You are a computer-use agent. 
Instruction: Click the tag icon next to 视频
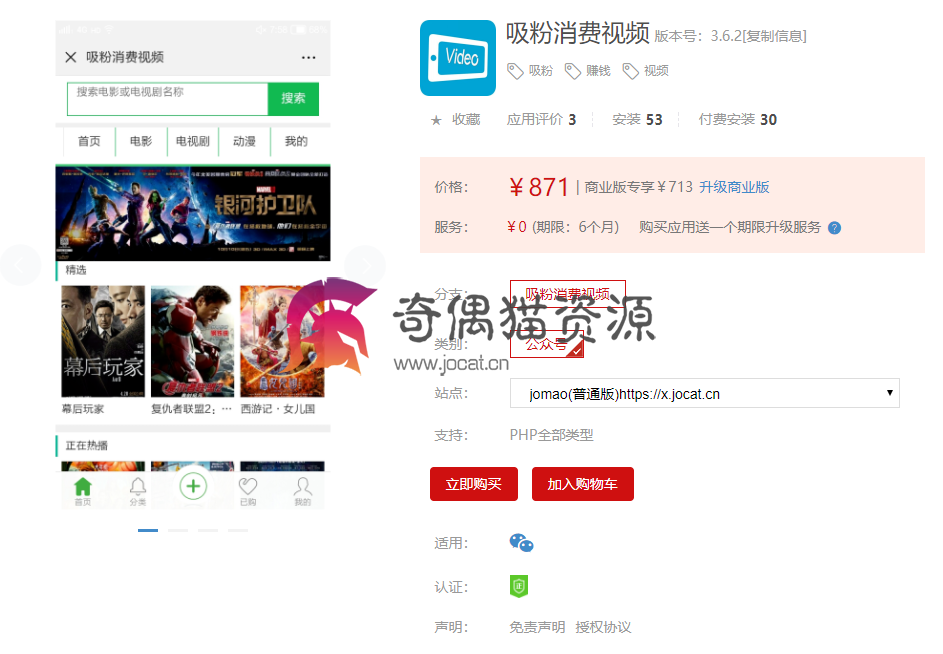(x=630, y=71)
